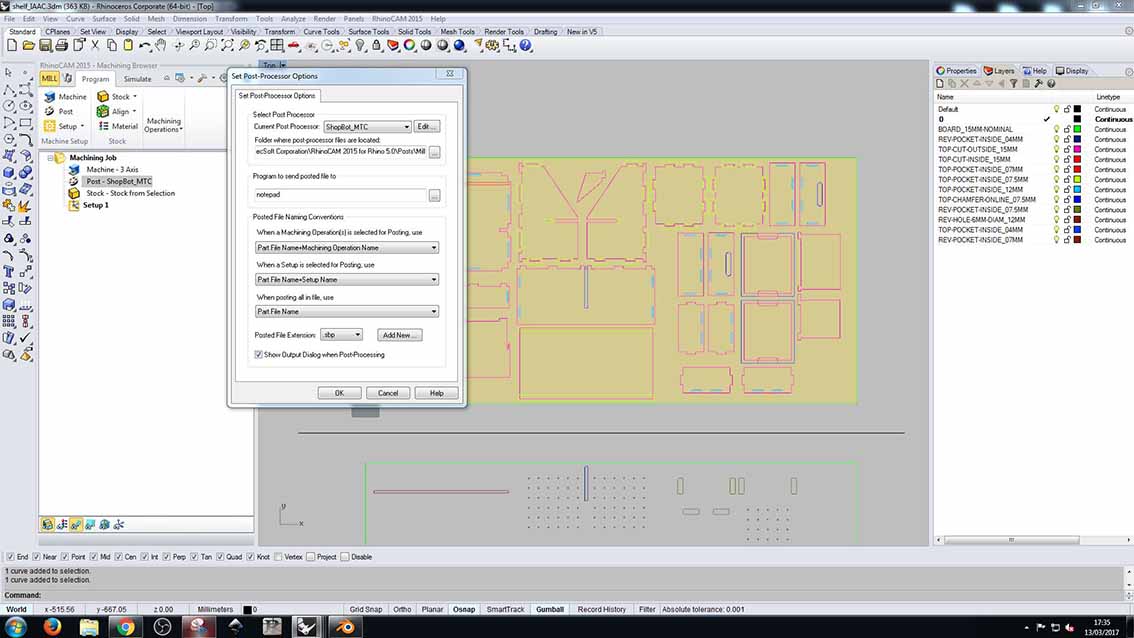Browse for post-processor files folder

pyautogui.click(x=435, y=152)
